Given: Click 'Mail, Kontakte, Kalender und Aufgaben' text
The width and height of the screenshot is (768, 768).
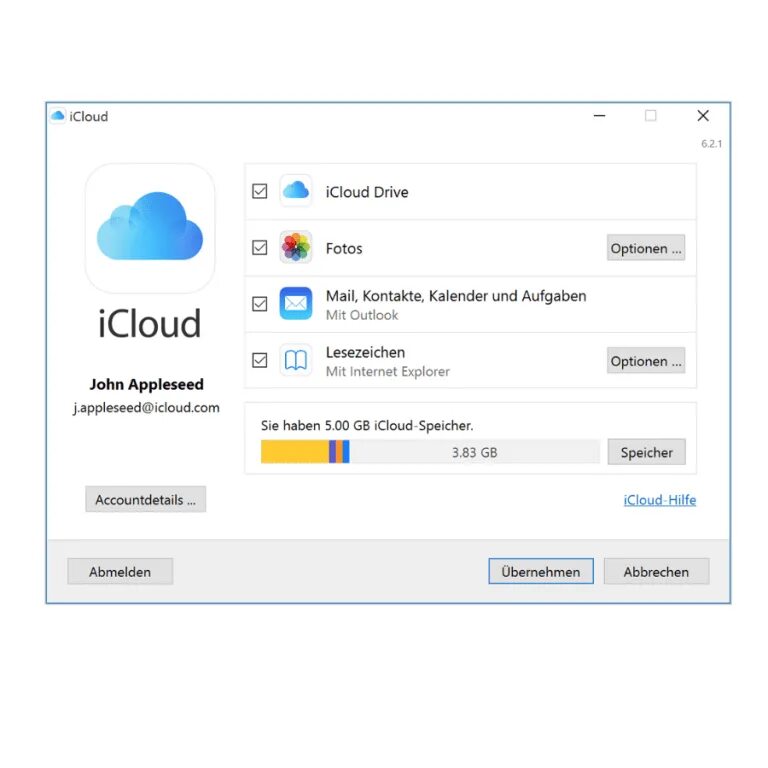Looking at the screenshot, I should [456, 296].
